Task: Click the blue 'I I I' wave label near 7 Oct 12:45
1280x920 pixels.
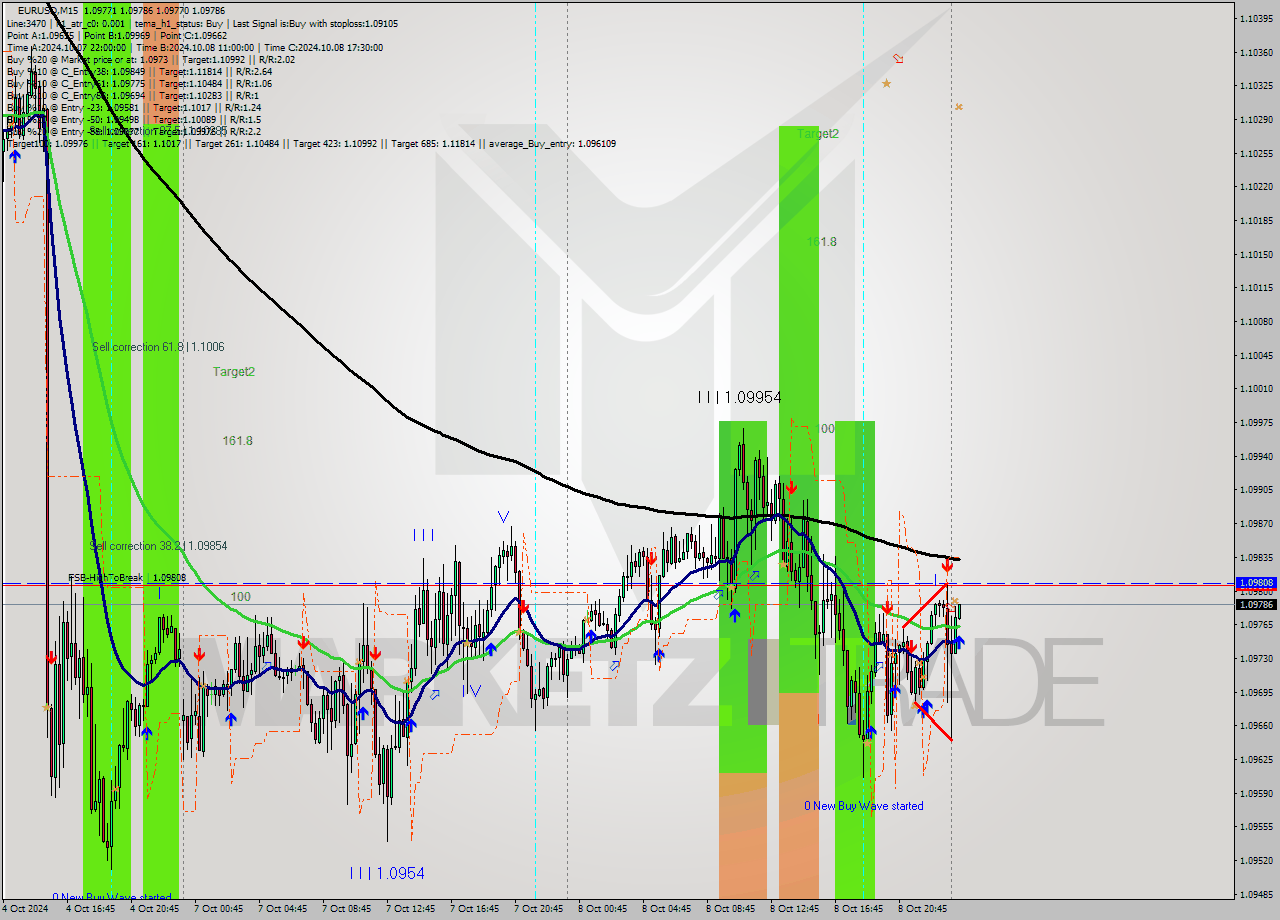Action: 423,535
